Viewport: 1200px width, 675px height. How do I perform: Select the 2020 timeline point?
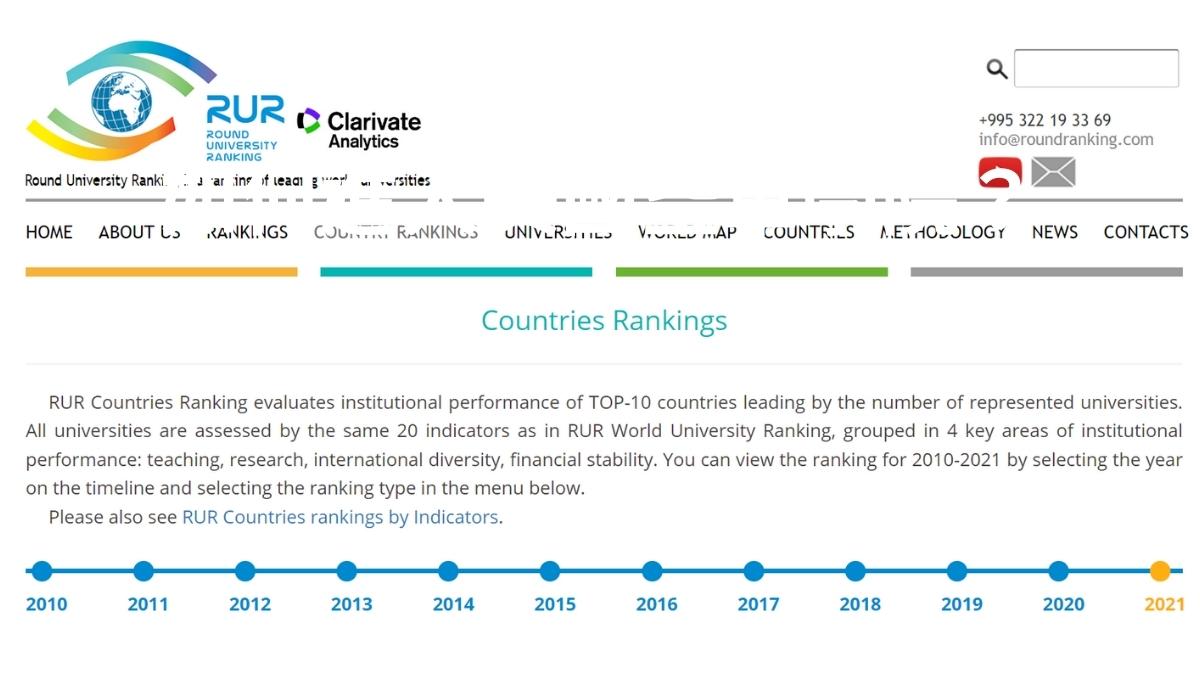point(1058,571)
